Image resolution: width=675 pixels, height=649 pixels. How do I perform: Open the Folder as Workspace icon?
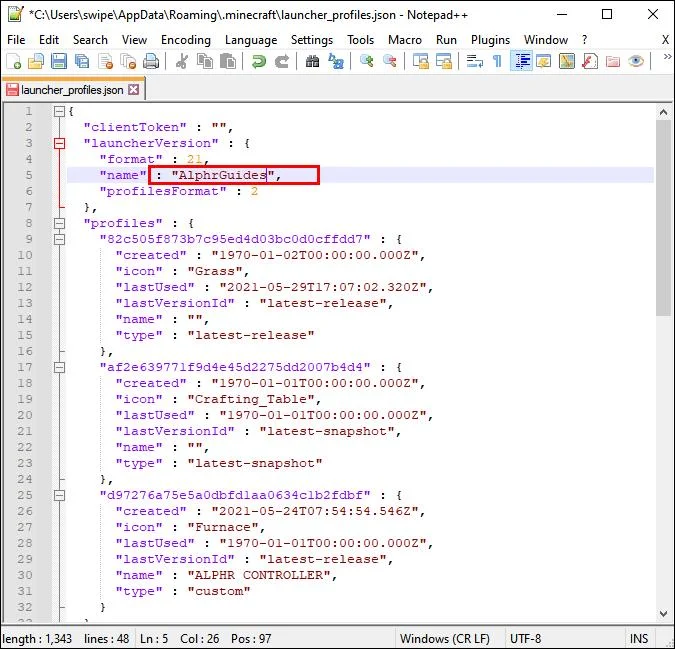pos(613,61)
